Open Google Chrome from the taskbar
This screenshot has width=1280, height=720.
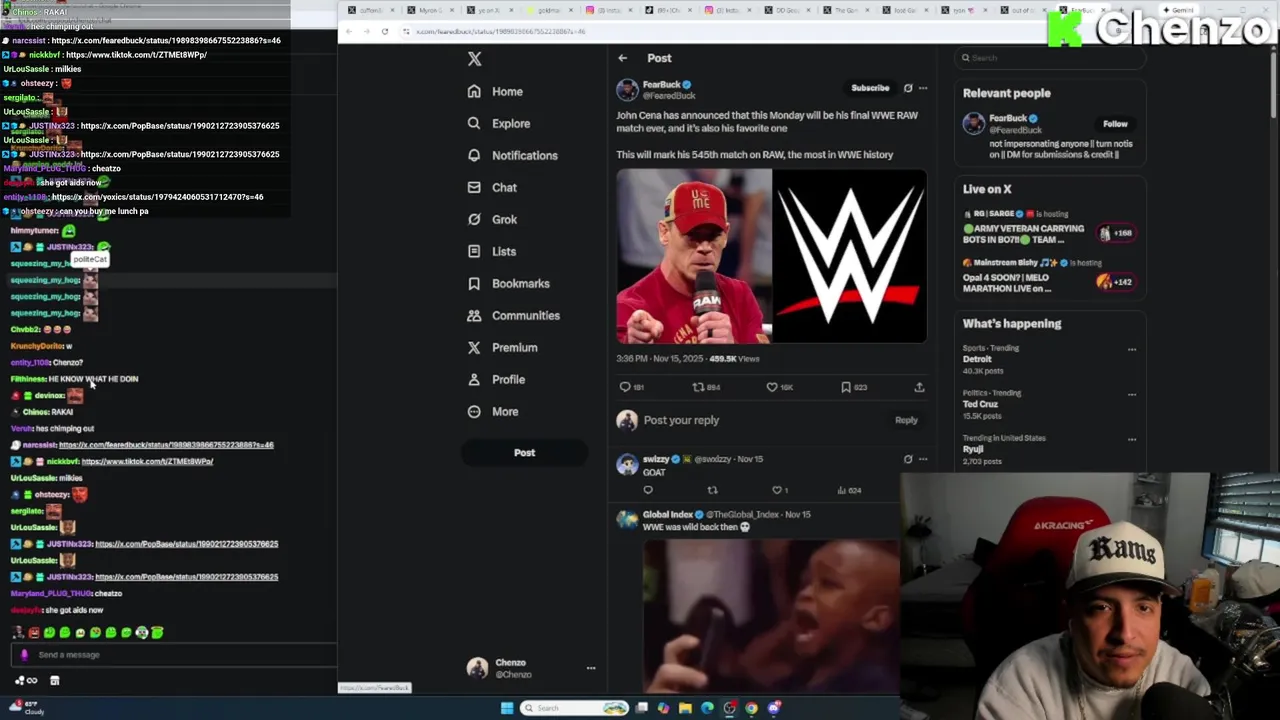[x=752, y=708]
